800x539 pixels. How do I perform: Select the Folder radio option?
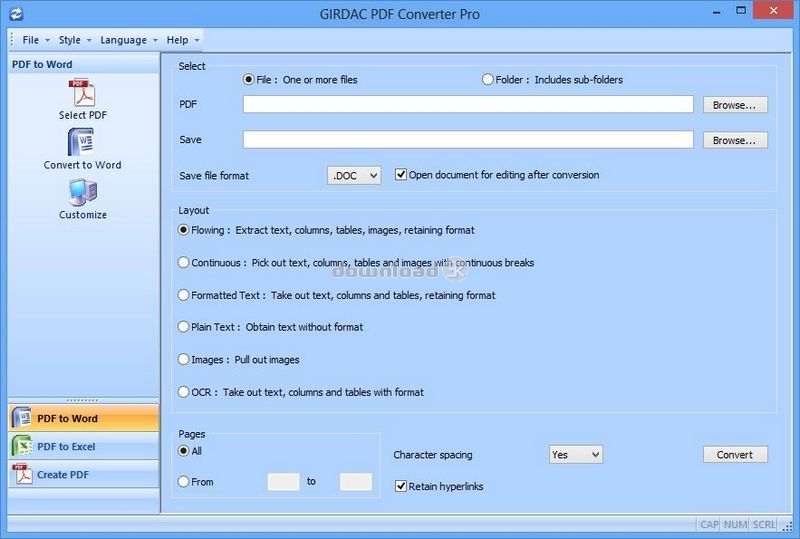[488, 80]
